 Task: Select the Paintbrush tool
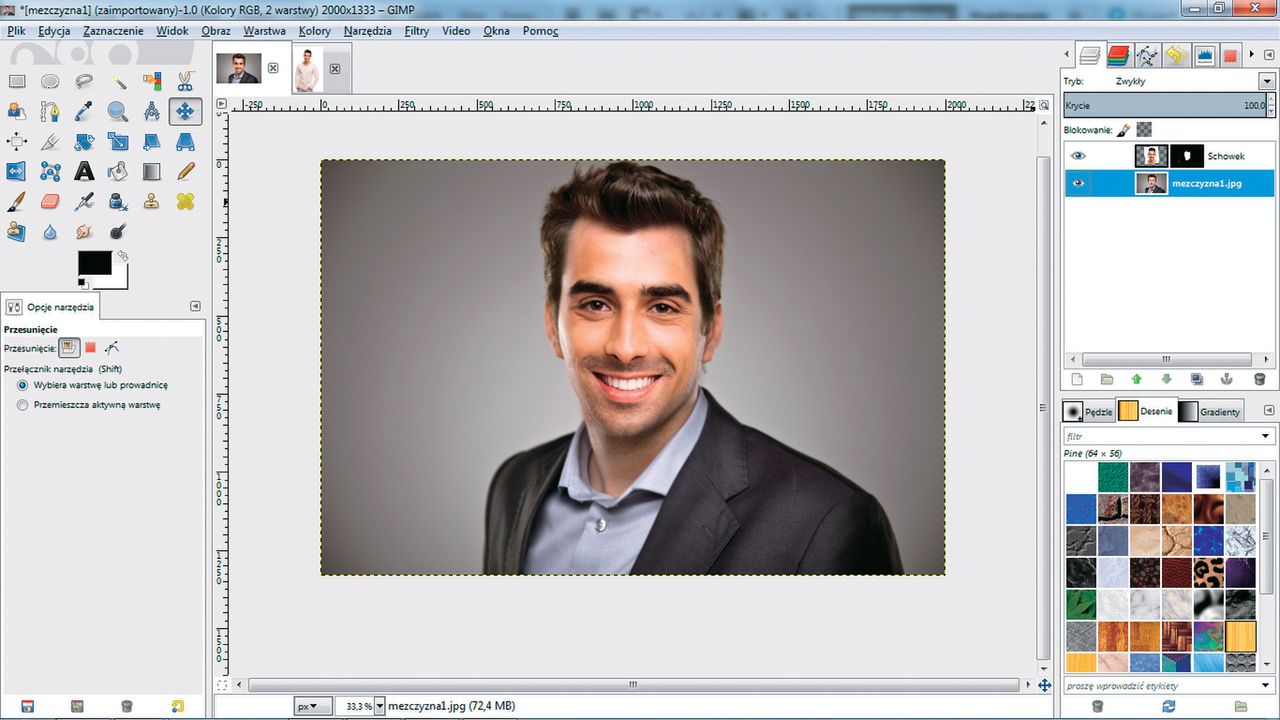(x=17, y=201)
